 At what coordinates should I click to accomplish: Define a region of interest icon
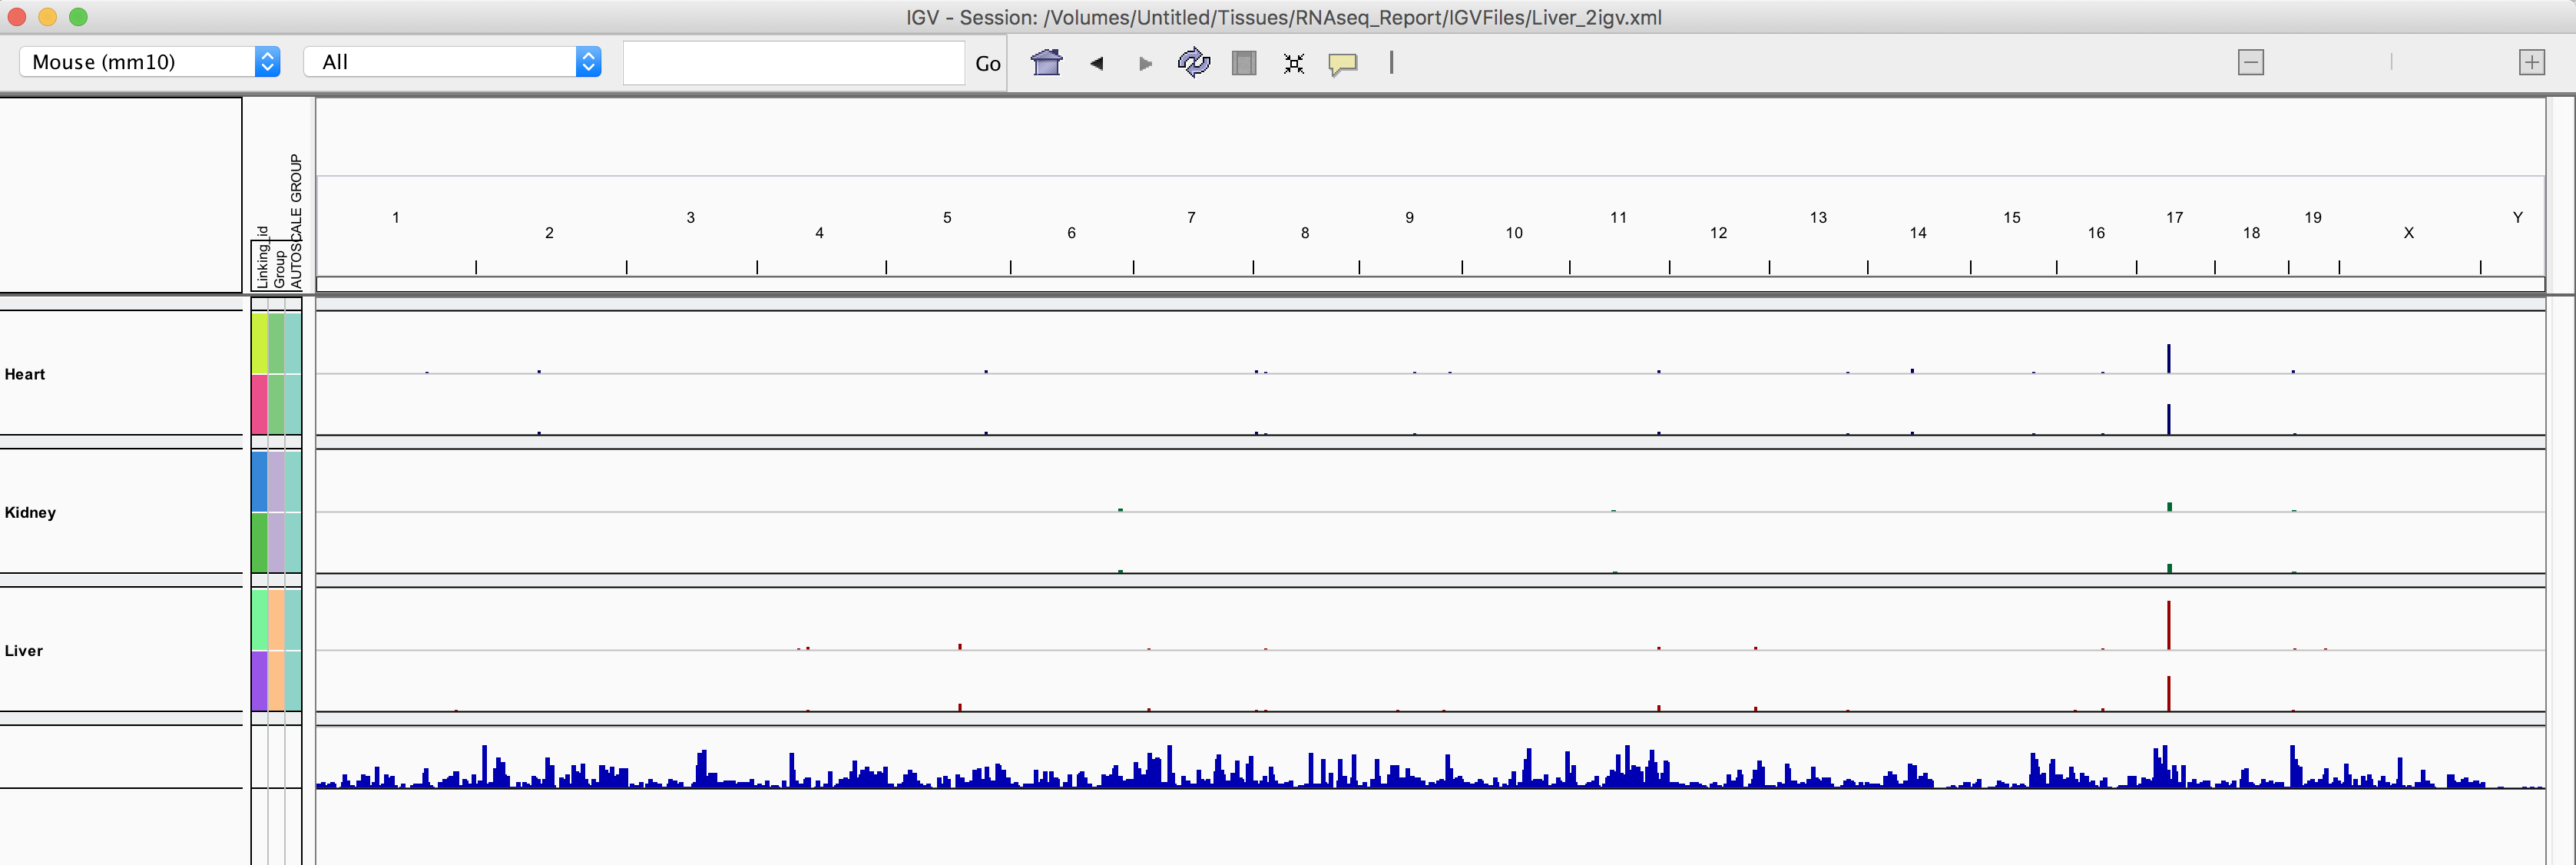tap(1243, 63)
